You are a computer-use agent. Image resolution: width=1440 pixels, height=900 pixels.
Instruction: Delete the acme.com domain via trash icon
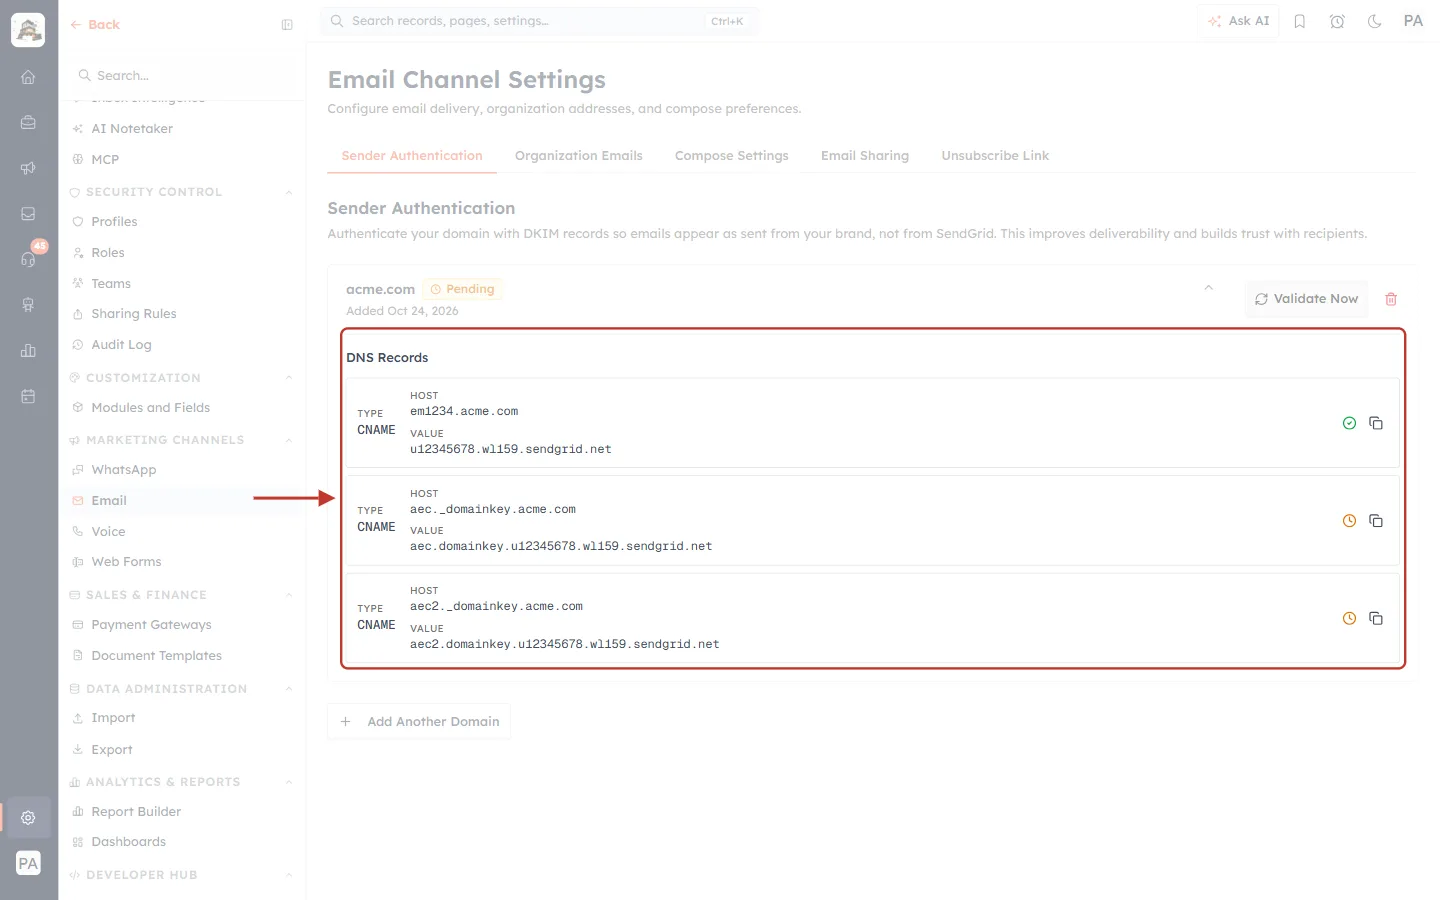pos(1391,299)
